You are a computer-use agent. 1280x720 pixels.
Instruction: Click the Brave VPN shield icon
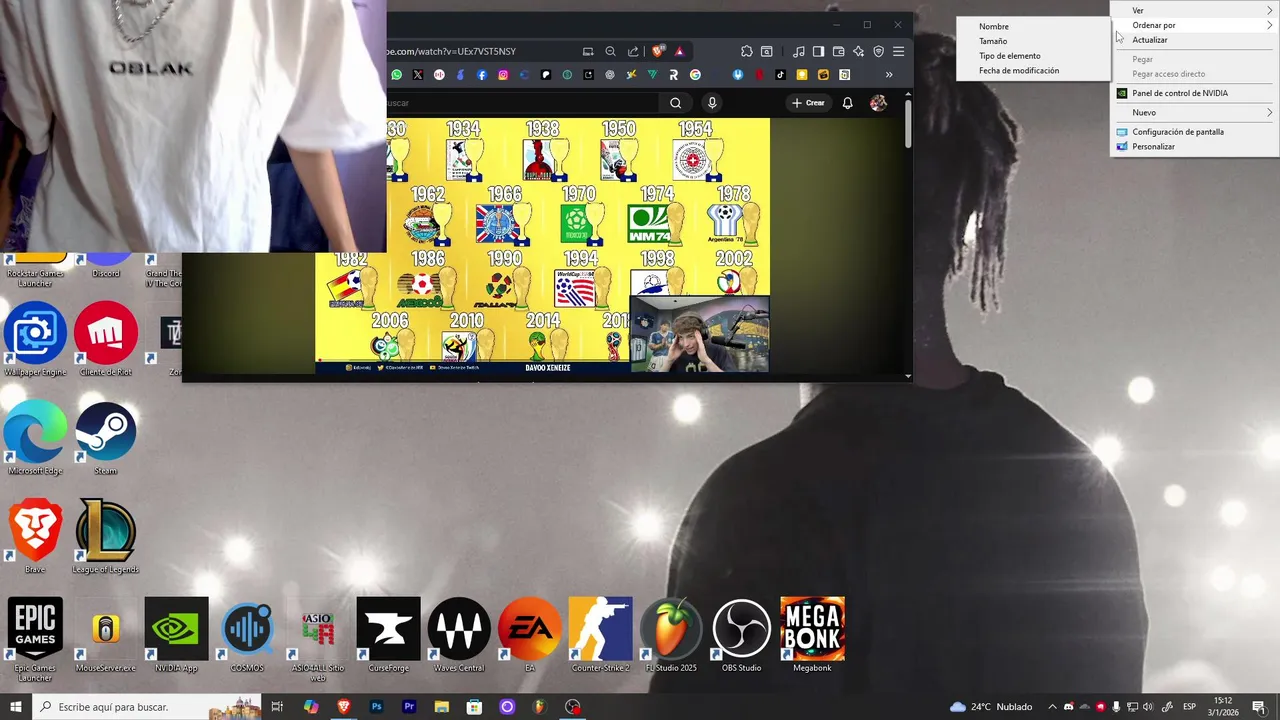pyautogui.click(x=878, y=51)
